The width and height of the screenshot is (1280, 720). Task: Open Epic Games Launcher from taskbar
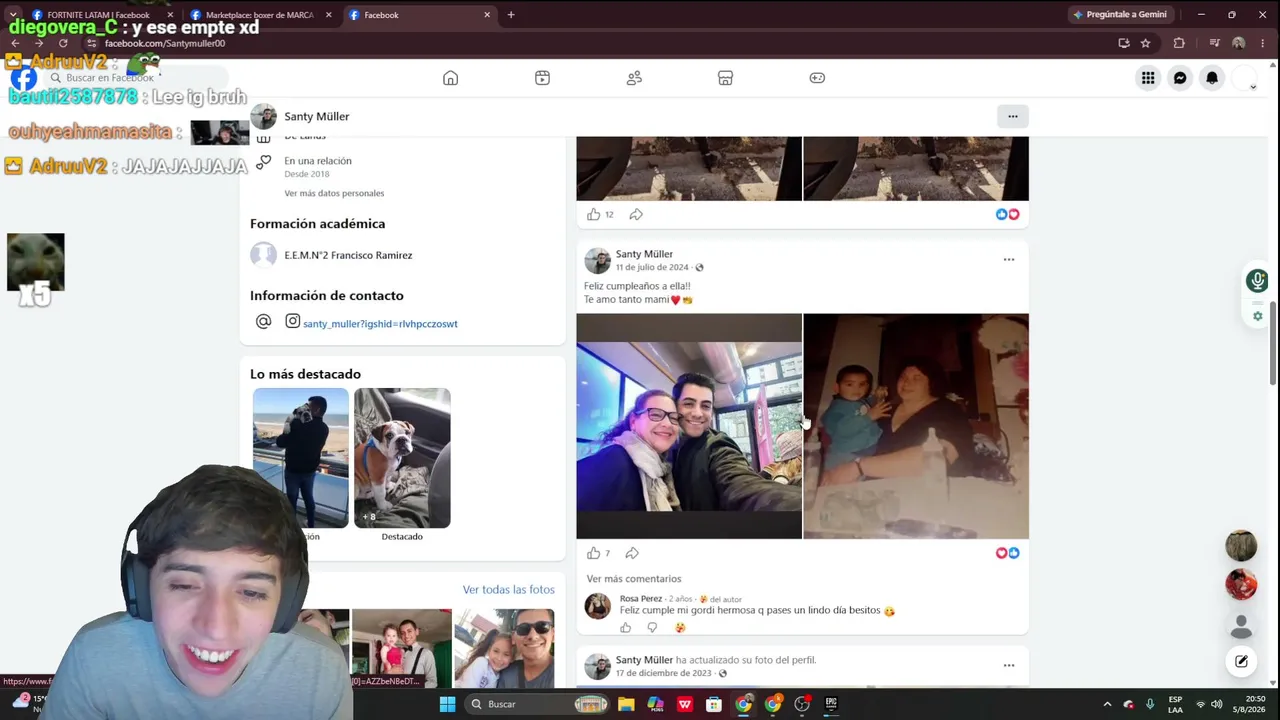point(831,704)
